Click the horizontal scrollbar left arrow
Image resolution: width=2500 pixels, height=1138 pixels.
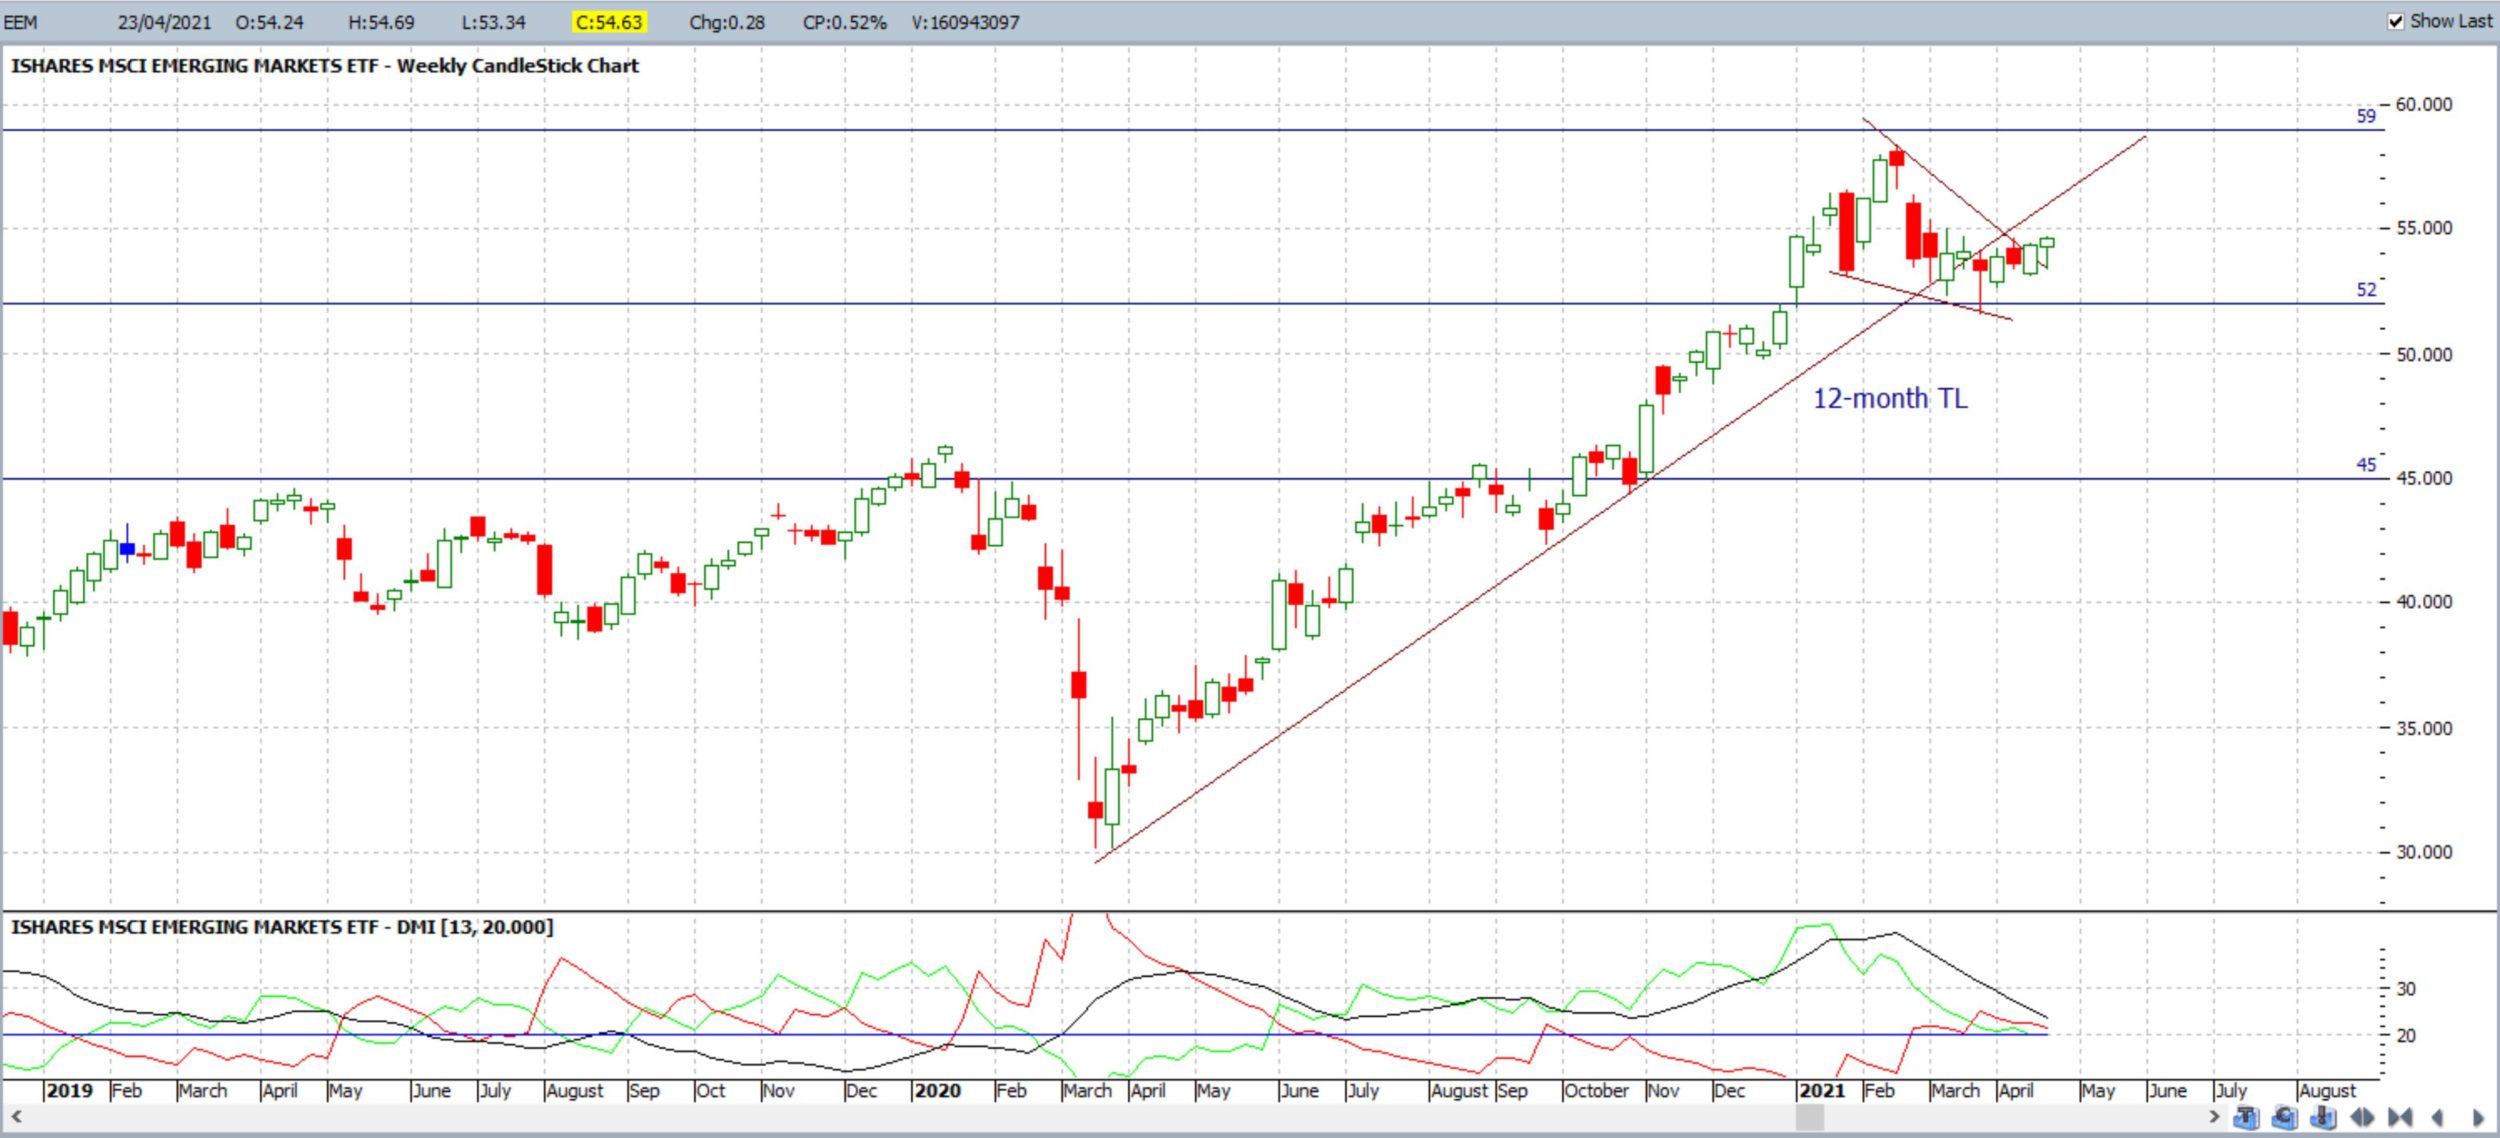coord(16,1116)
